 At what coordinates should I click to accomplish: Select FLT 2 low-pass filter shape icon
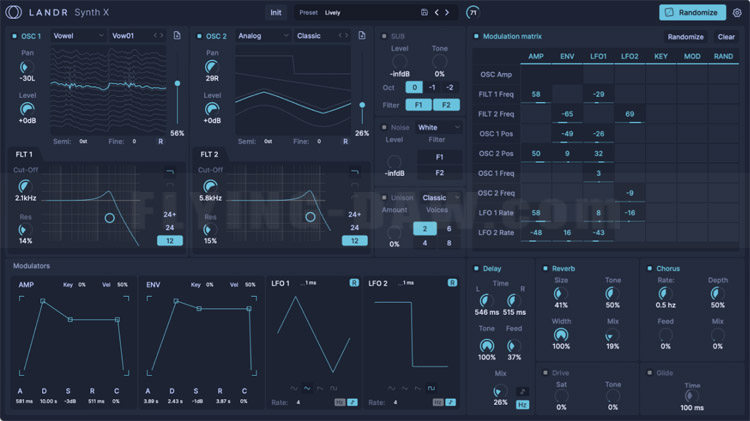(354, 171)
